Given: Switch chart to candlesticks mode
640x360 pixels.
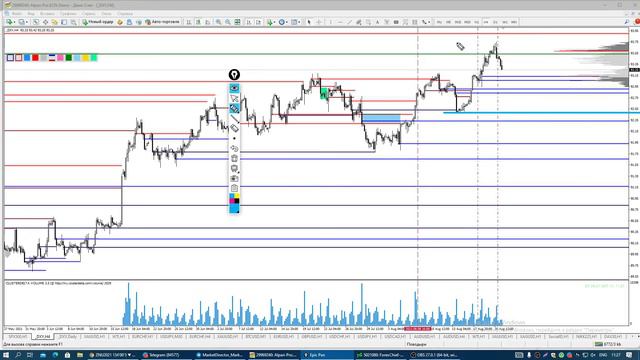Looking at the screenshot, I should click(x=198, y=22).
